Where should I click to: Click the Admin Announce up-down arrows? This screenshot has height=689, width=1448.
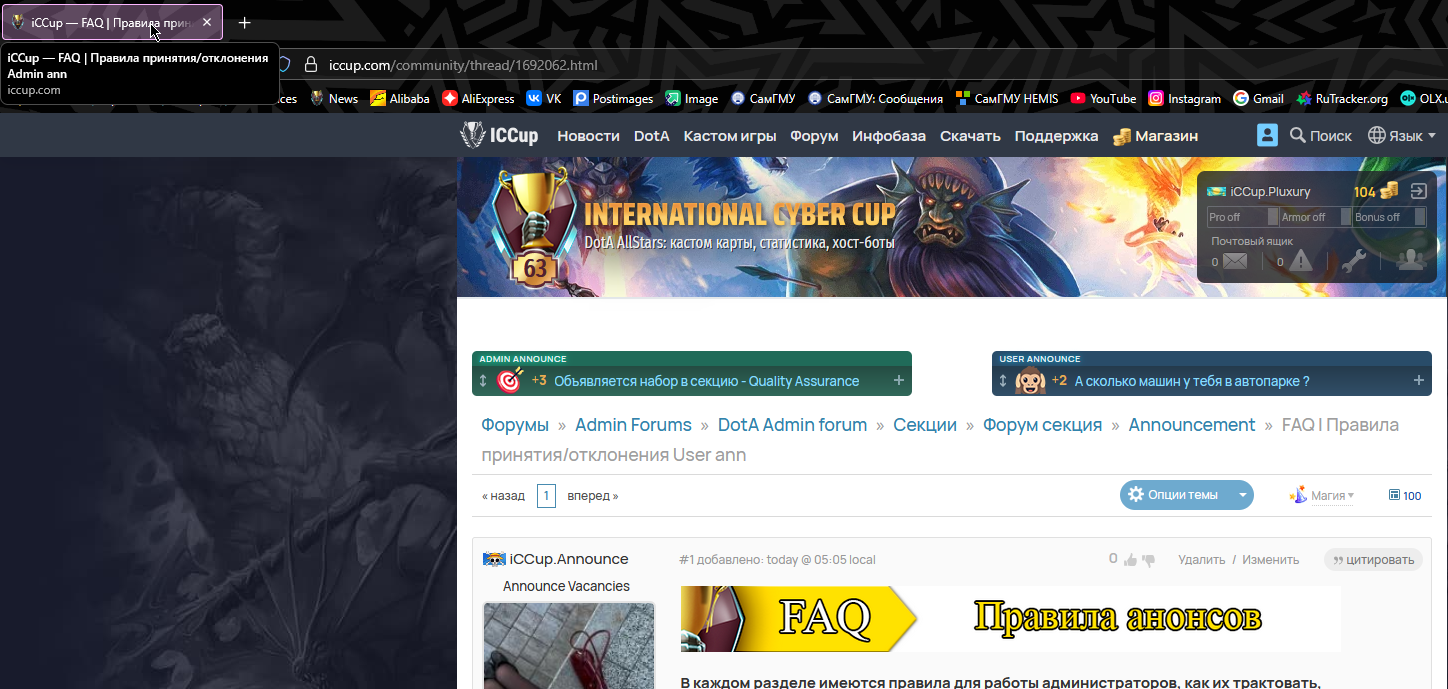click(483, 381)
